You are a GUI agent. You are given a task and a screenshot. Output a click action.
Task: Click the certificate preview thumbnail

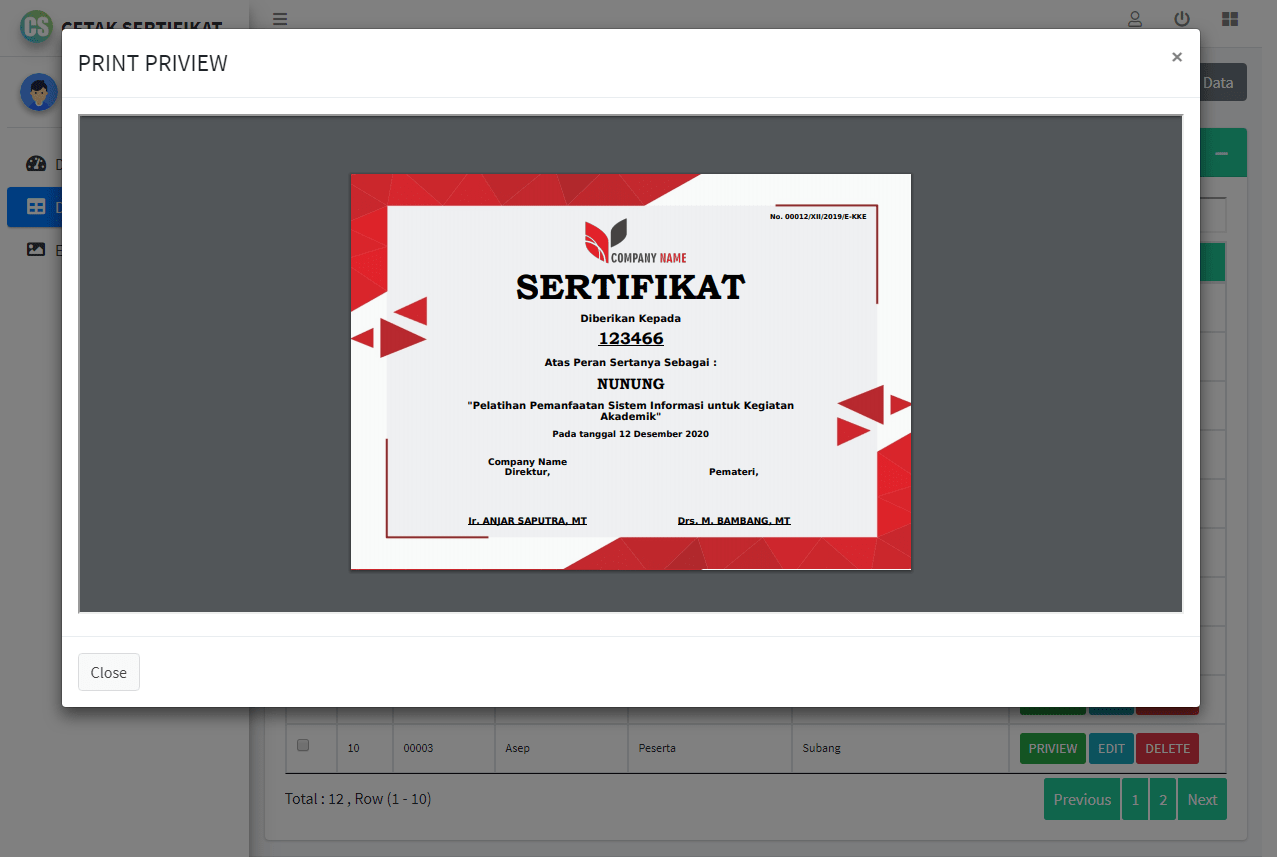click(x=630, y=371)
